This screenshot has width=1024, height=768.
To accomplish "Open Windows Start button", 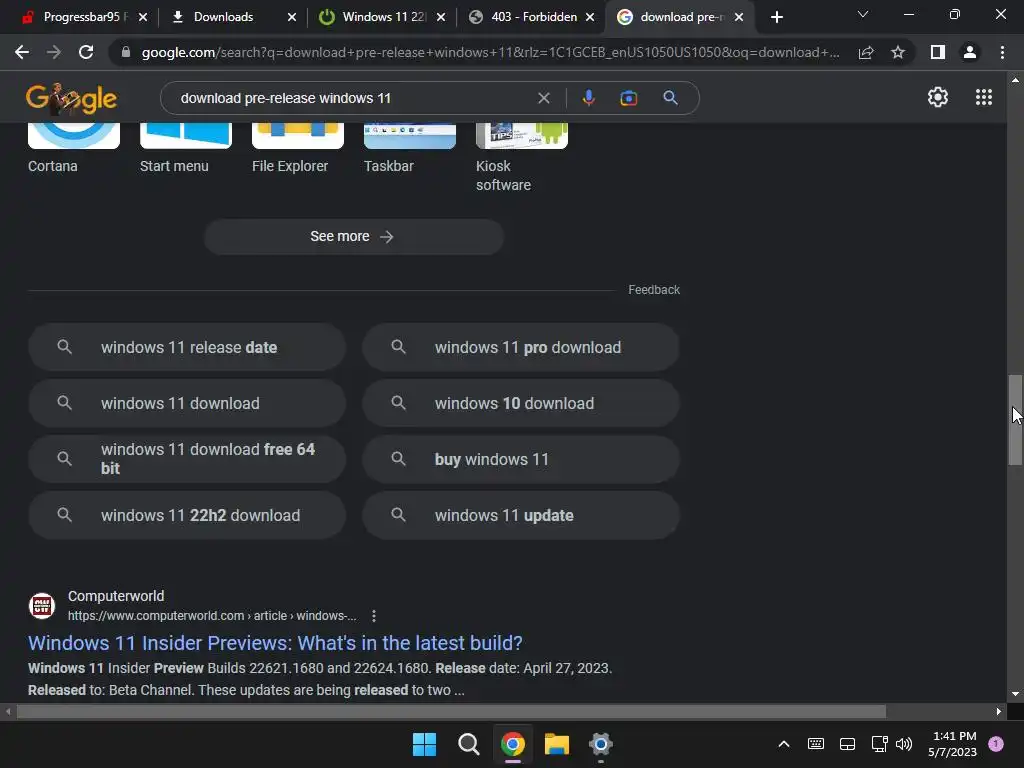I will tap(424, 744).
